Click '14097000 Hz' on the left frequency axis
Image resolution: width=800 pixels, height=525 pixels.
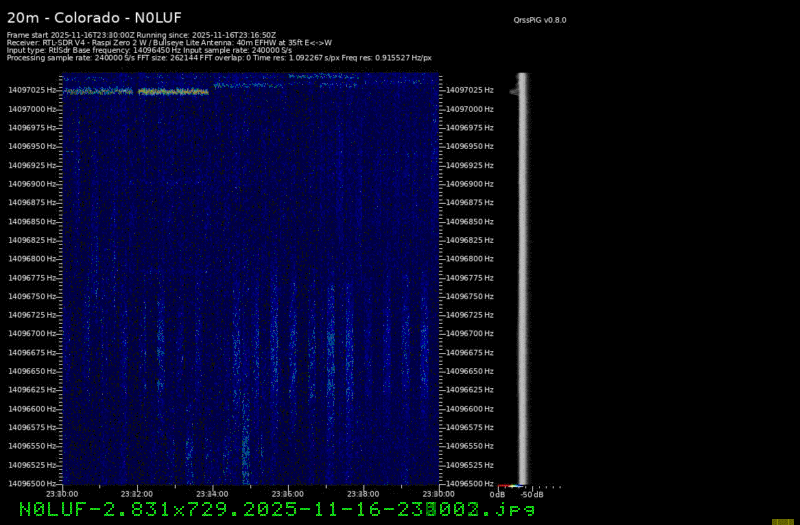(x=32, y=109)
